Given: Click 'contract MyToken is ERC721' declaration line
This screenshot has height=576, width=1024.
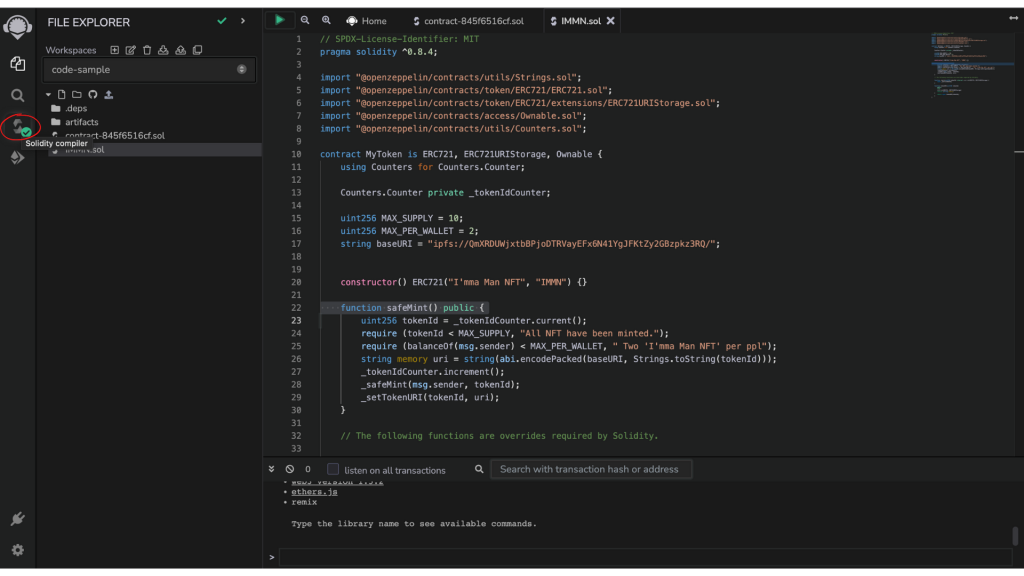Looking at the screenshot, I should click(461, 154).
